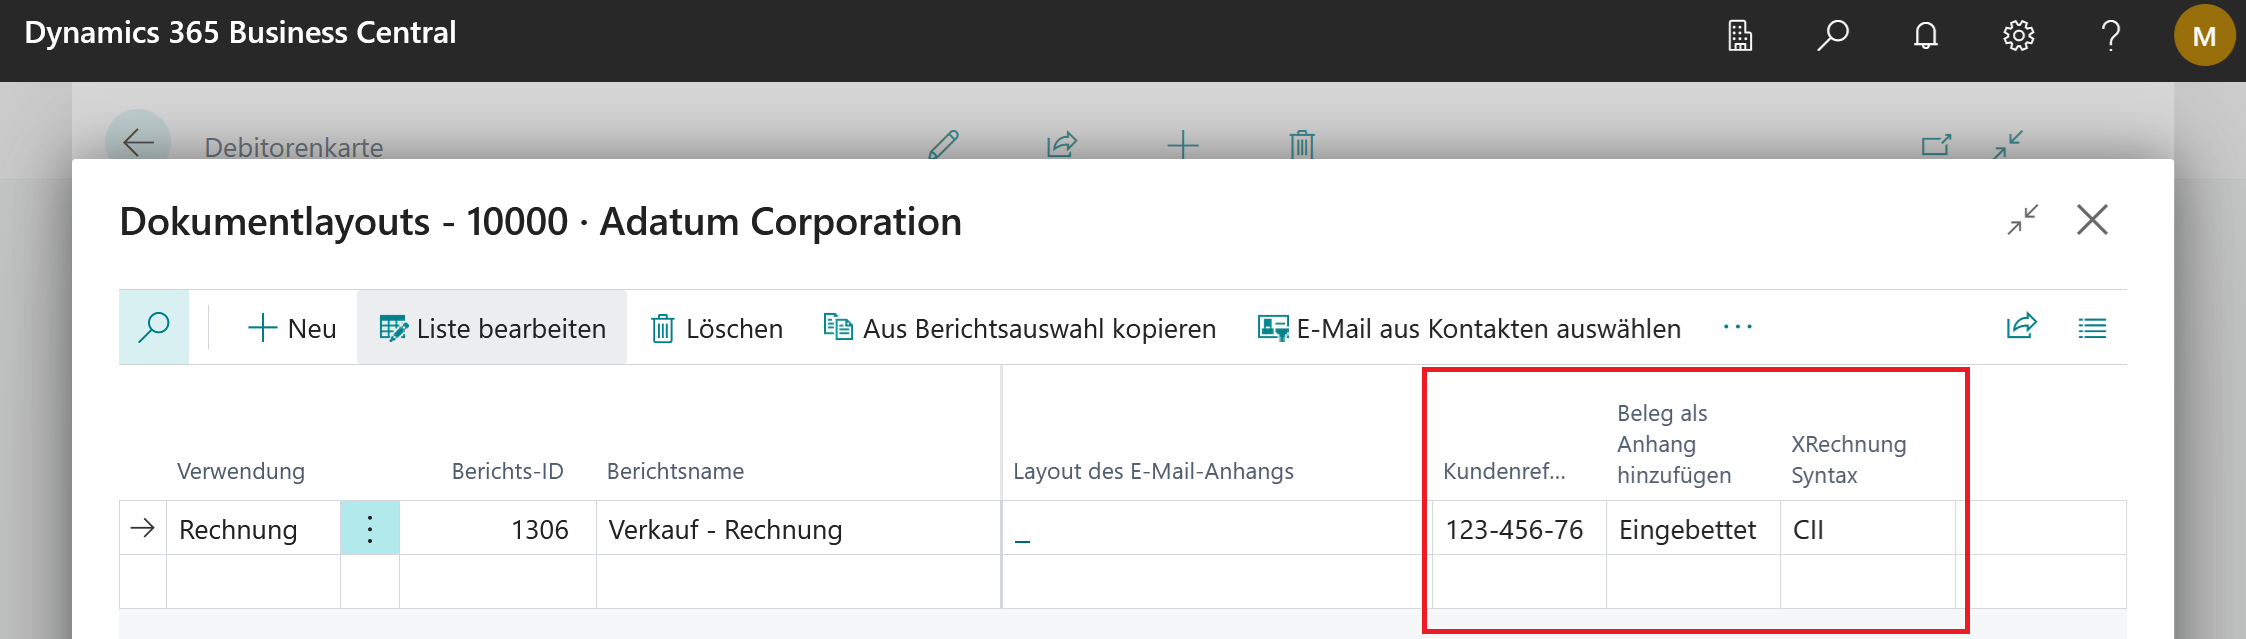Click the XRechnung Syntax column header
Viewport: 2246px width, 639px height.
tap(1848, 459)
